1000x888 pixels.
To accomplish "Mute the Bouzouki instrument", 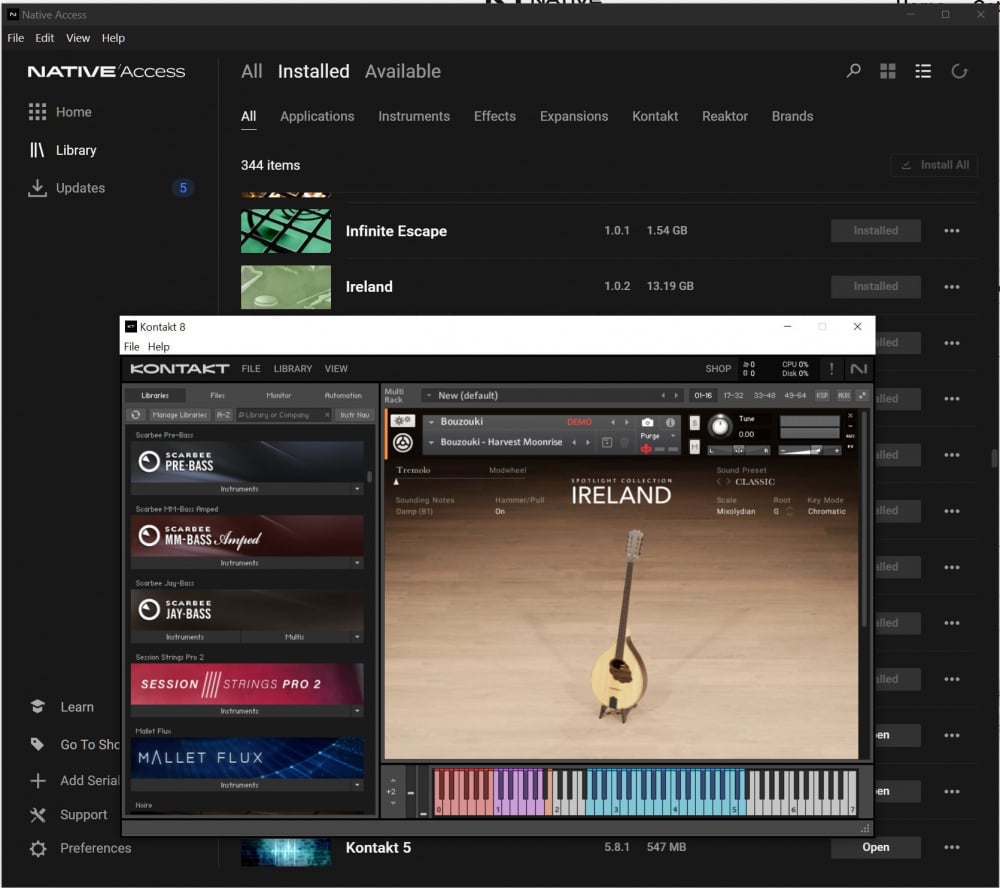I will 695,447.
